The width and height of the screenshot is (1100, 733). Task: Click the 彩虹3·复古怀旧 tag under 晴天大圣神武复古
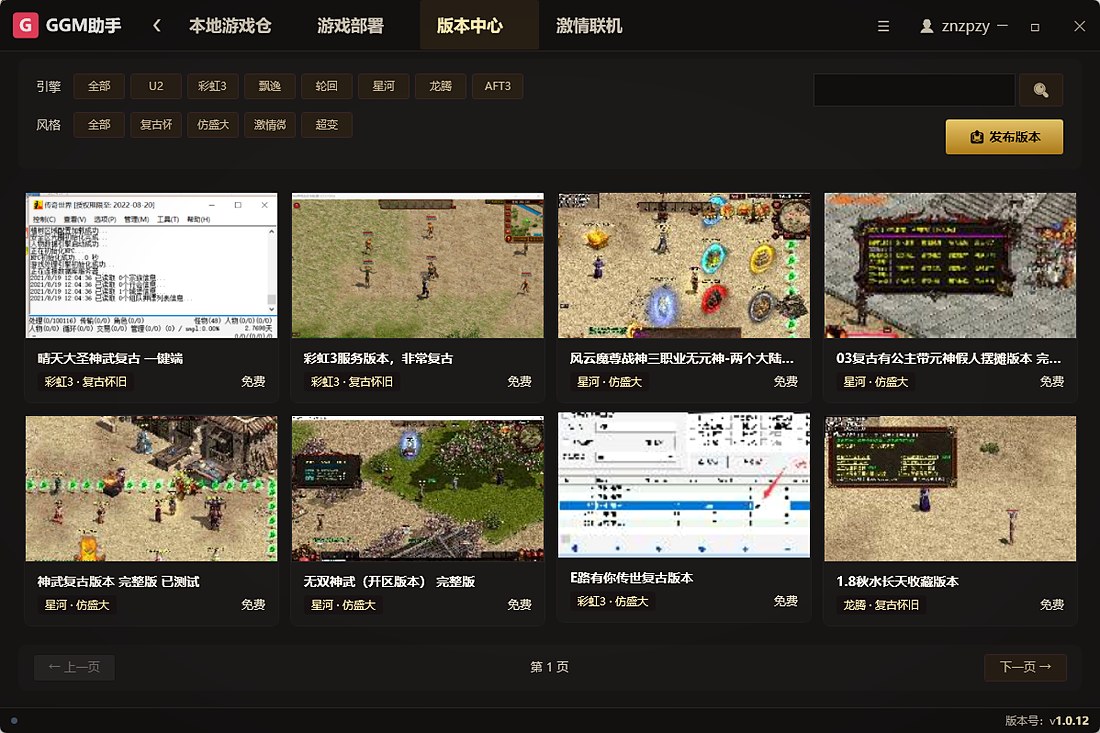point(86,382)
